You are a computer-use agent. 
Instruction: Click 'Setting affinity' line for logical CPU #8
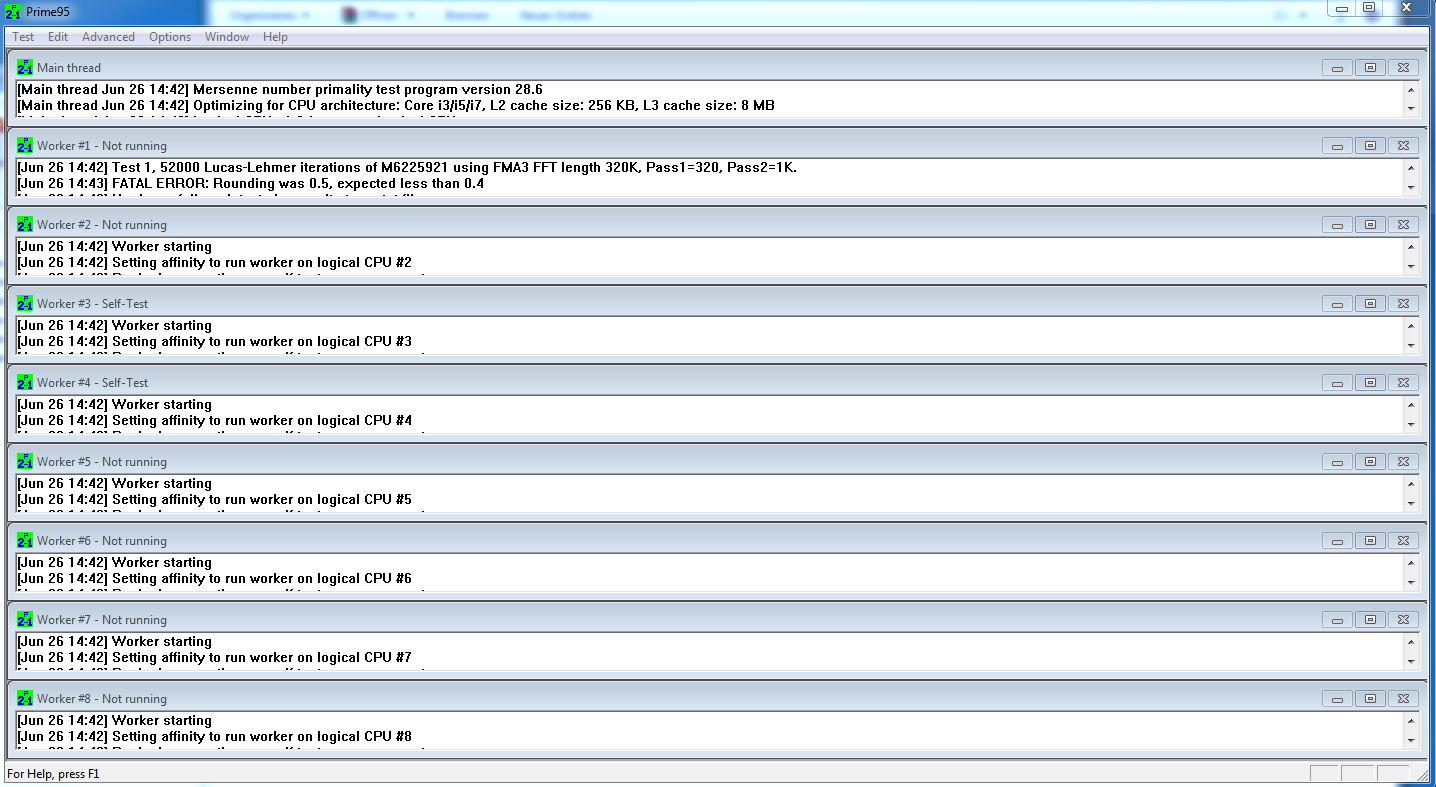pos(214,737)
